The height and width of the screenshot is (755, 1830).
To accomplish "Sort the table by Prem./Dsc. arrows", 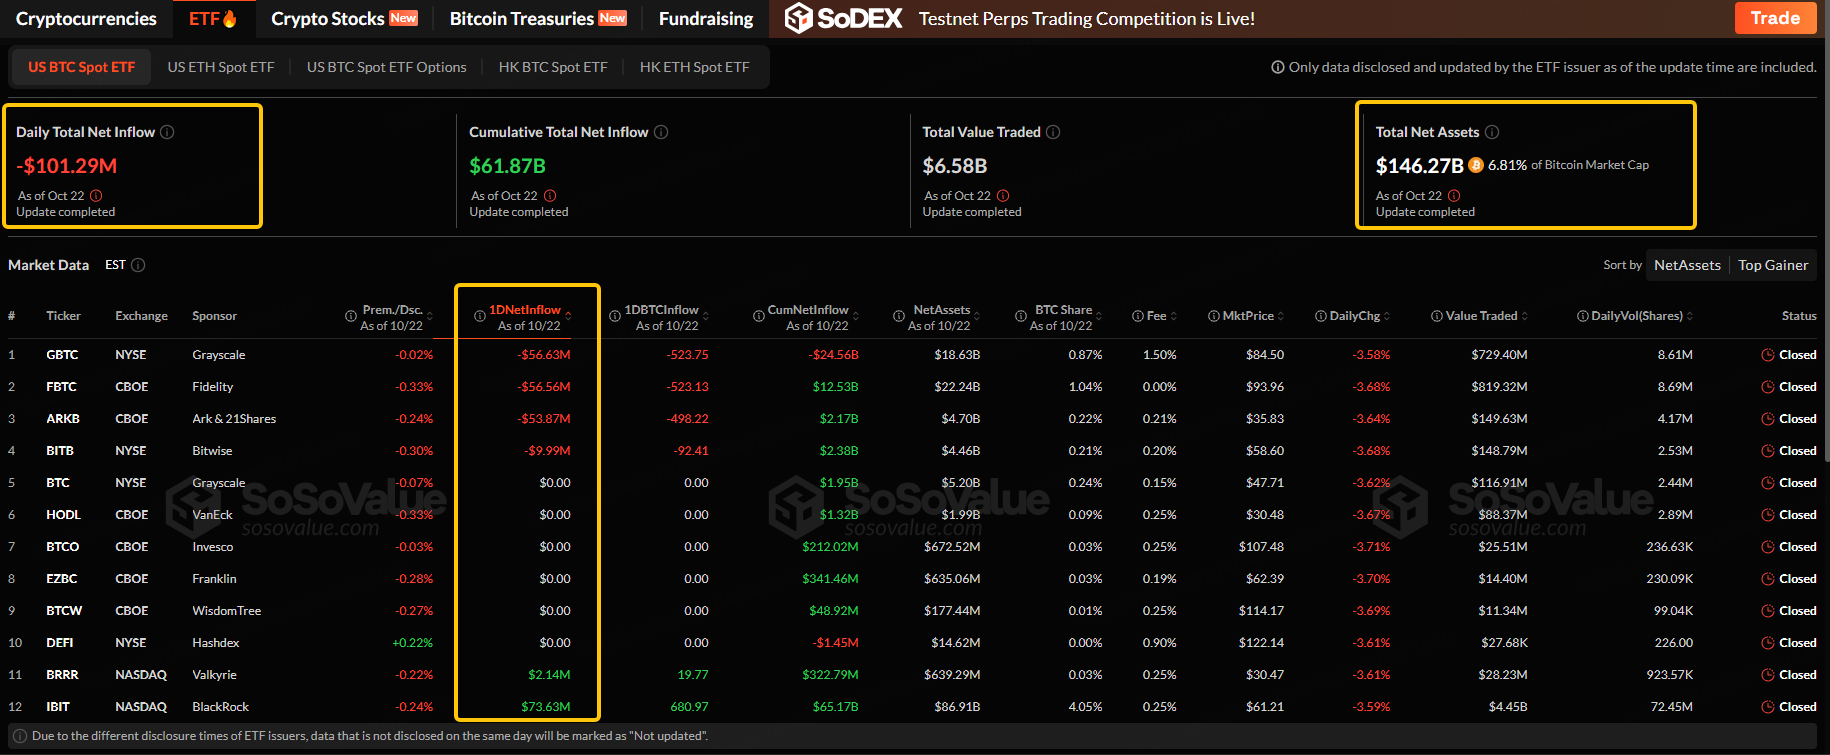I will tap(430, 316).
